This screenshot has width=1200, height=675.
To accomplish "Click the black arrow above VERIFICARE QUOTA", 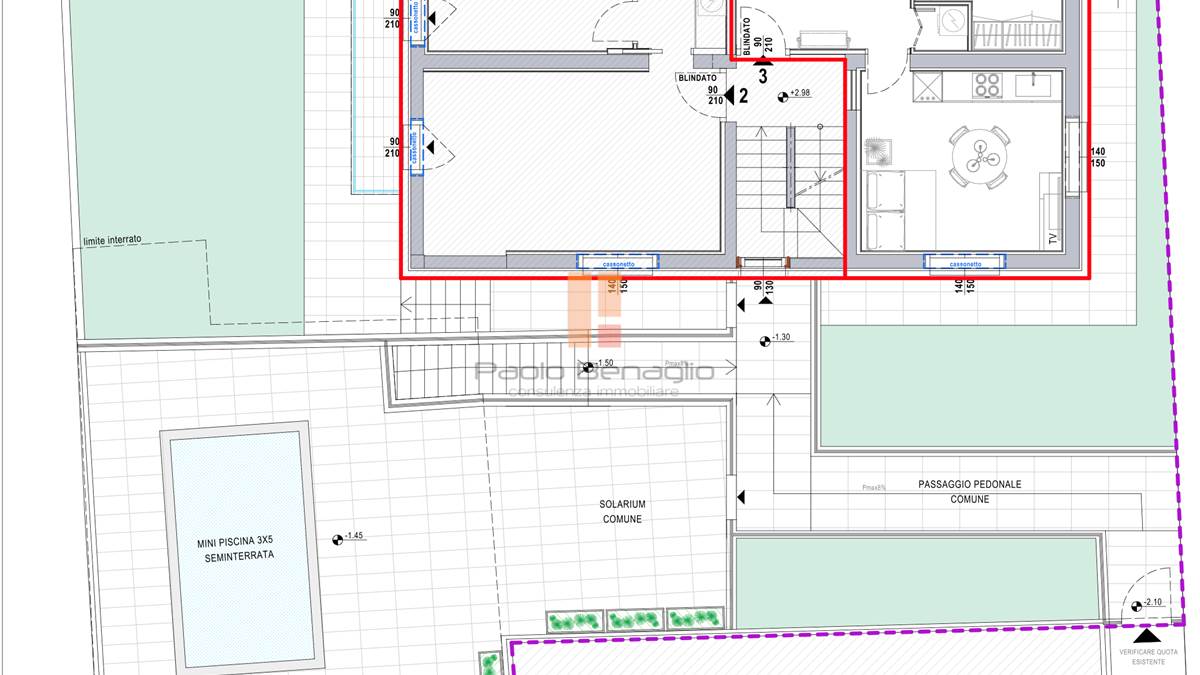I will point(1147,634).
